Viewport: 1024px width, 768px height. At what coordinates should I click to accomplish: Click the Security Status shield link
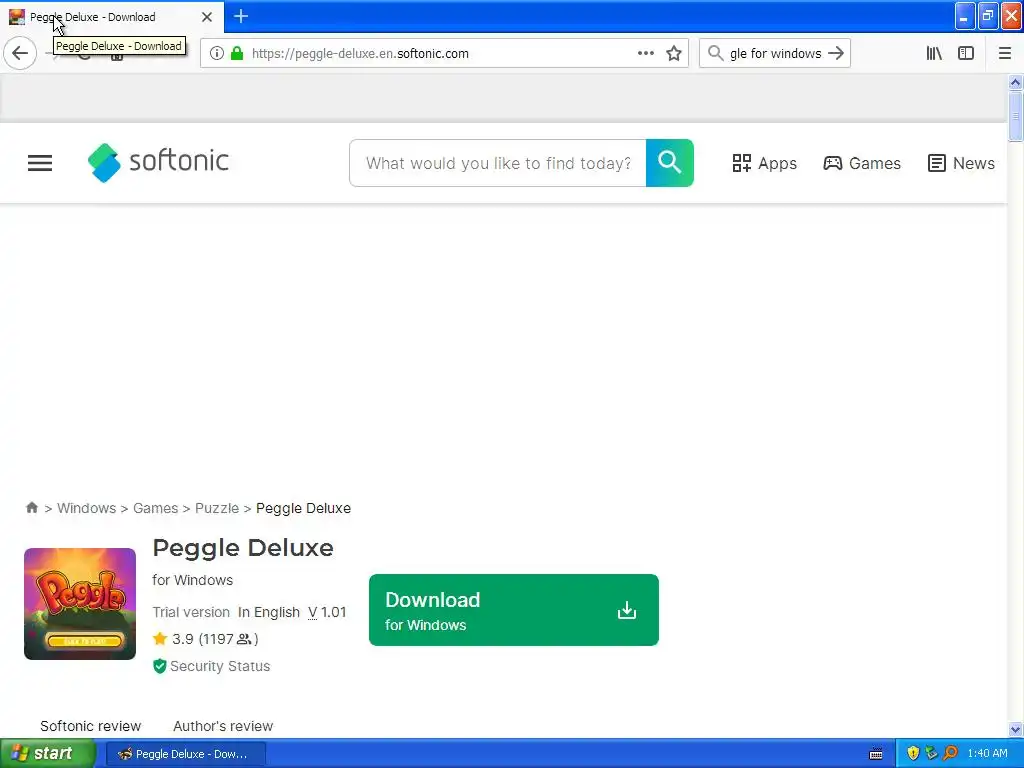pos(211,666)
